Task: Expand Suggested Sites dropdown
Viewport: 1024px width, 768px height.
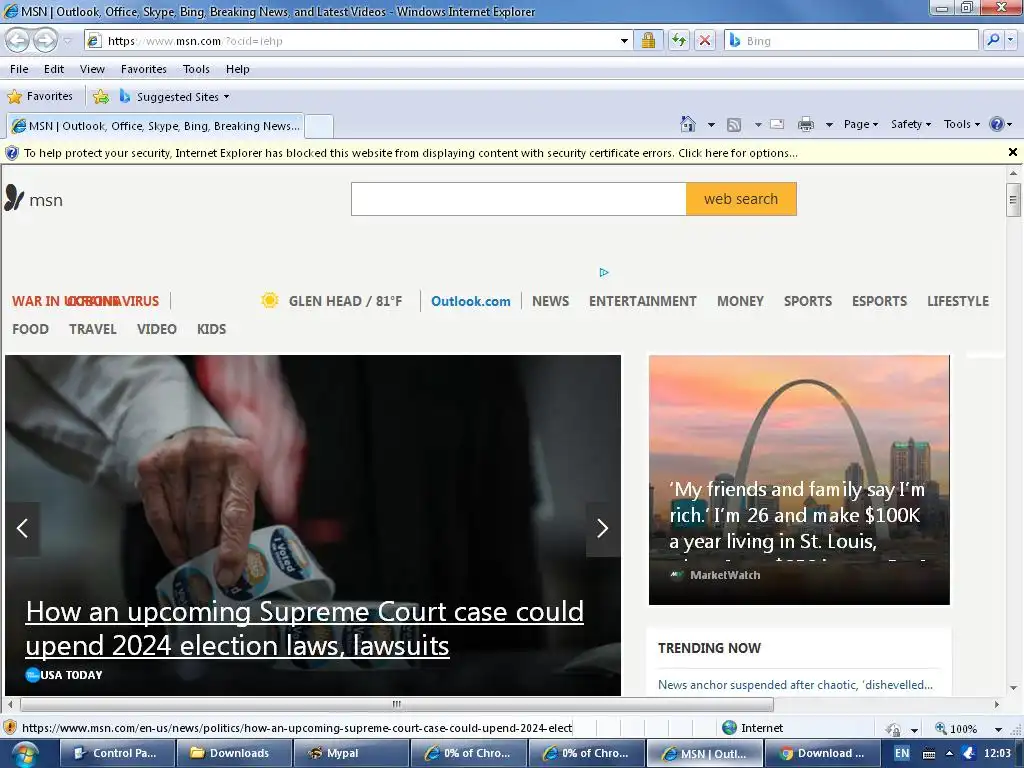Action: point(227,97)
